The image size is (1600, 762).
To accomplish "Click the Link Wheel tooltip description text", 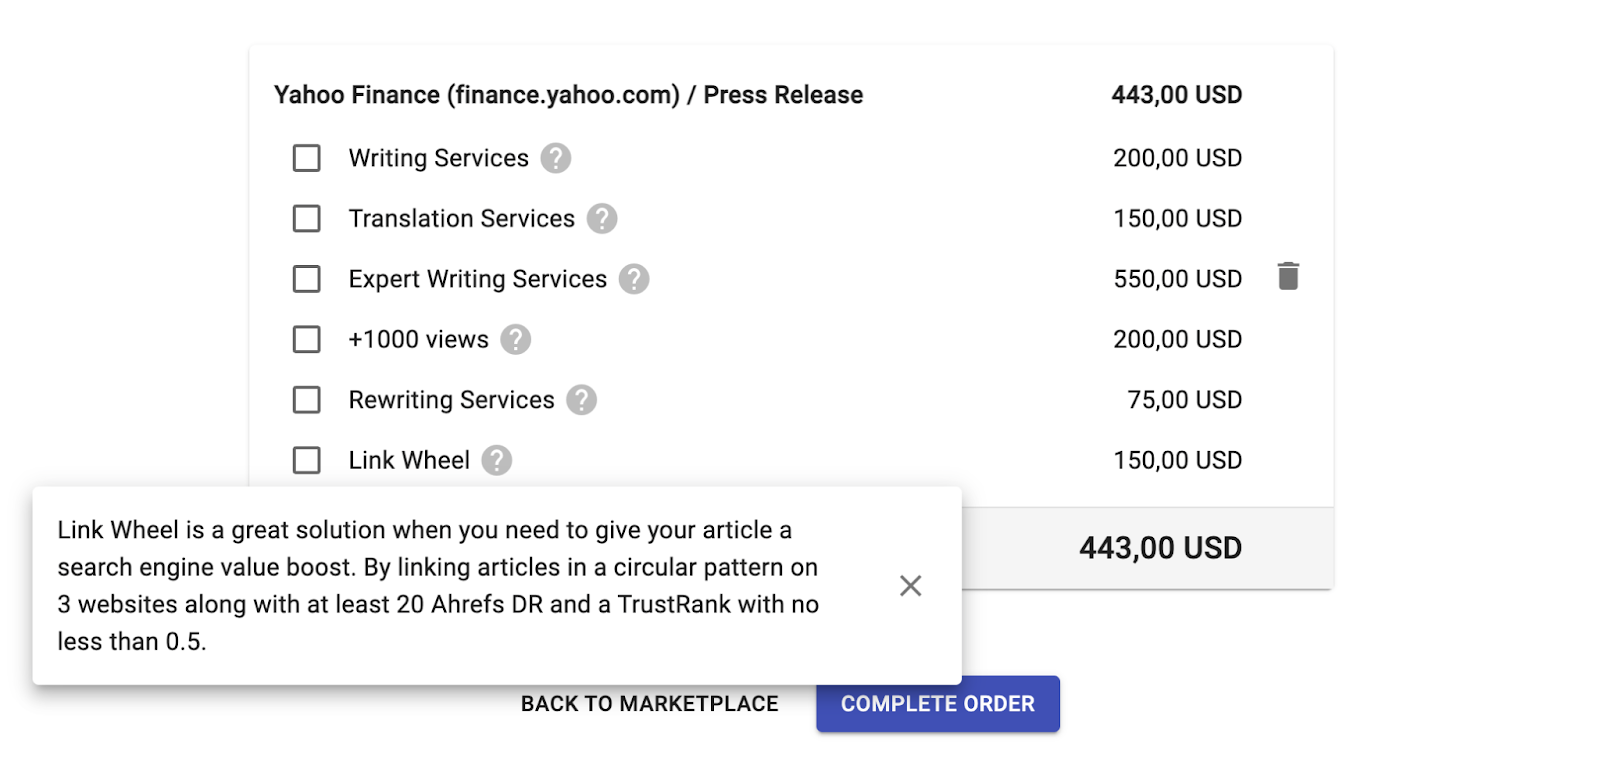I will pos(438,586).
